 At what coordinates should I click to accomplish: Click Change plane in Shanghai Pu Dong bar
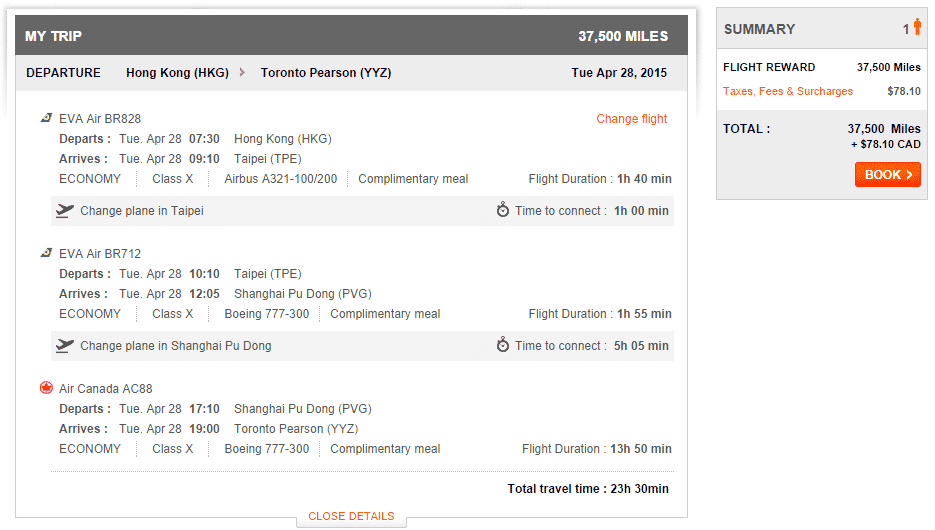[x=362, y=346]
